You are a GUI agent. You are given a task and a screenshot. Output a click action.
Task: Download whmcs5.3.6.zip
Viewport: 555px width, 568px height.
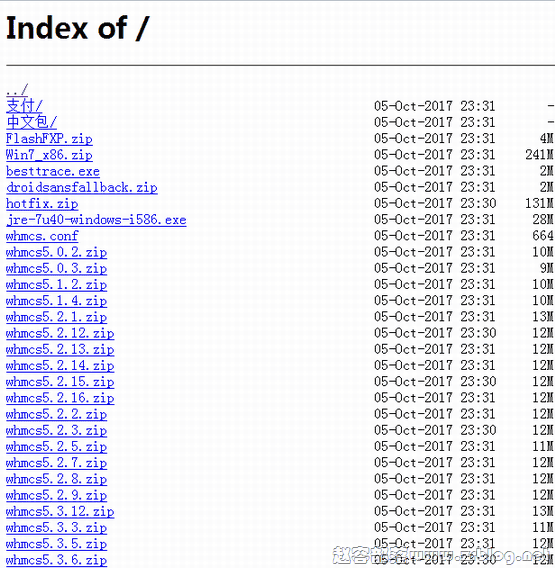[57, 560]
